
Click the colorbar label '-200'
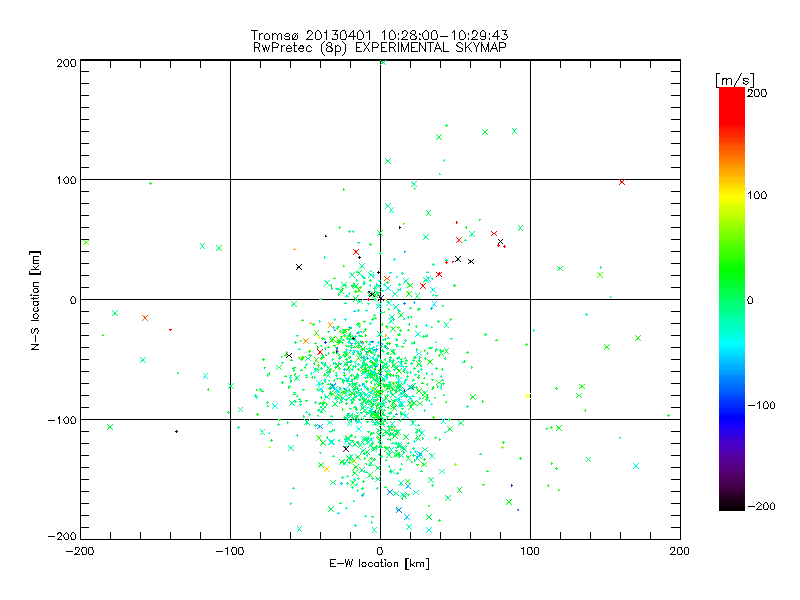[761, 506]
